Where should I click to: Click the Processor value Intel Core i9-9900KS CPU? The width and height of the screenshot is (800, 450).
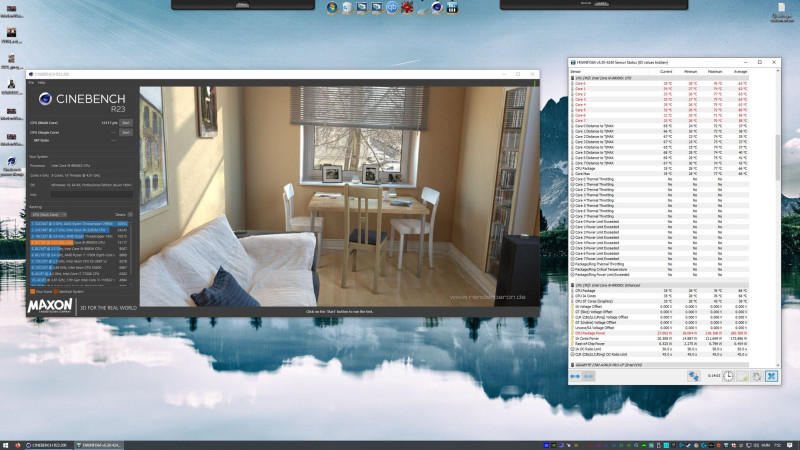point(70,166)
